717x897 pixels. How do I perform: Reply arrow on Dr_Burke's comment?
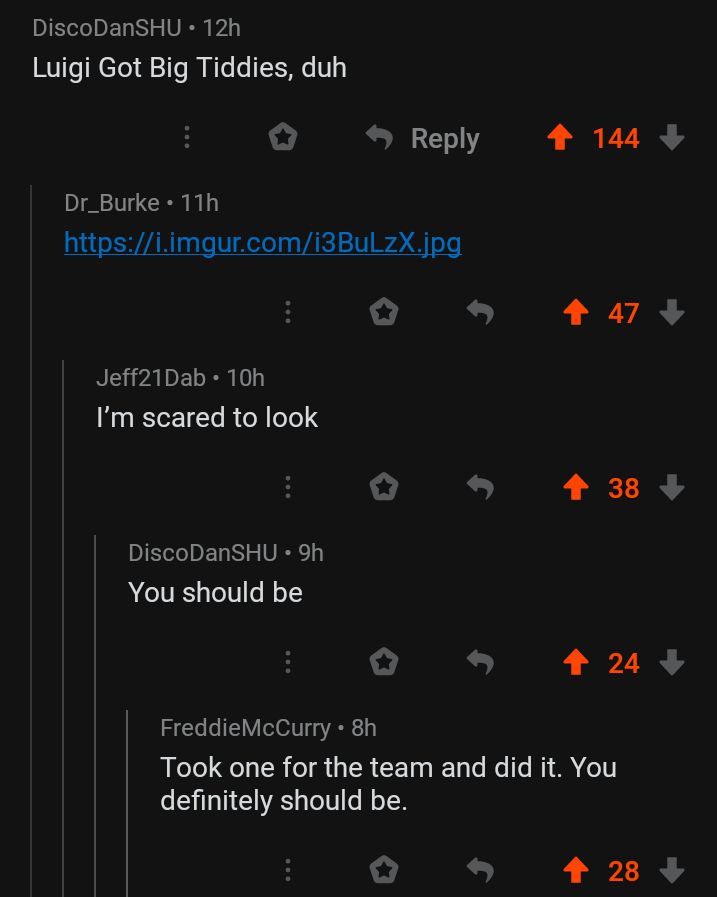click(x=480, y=312)
